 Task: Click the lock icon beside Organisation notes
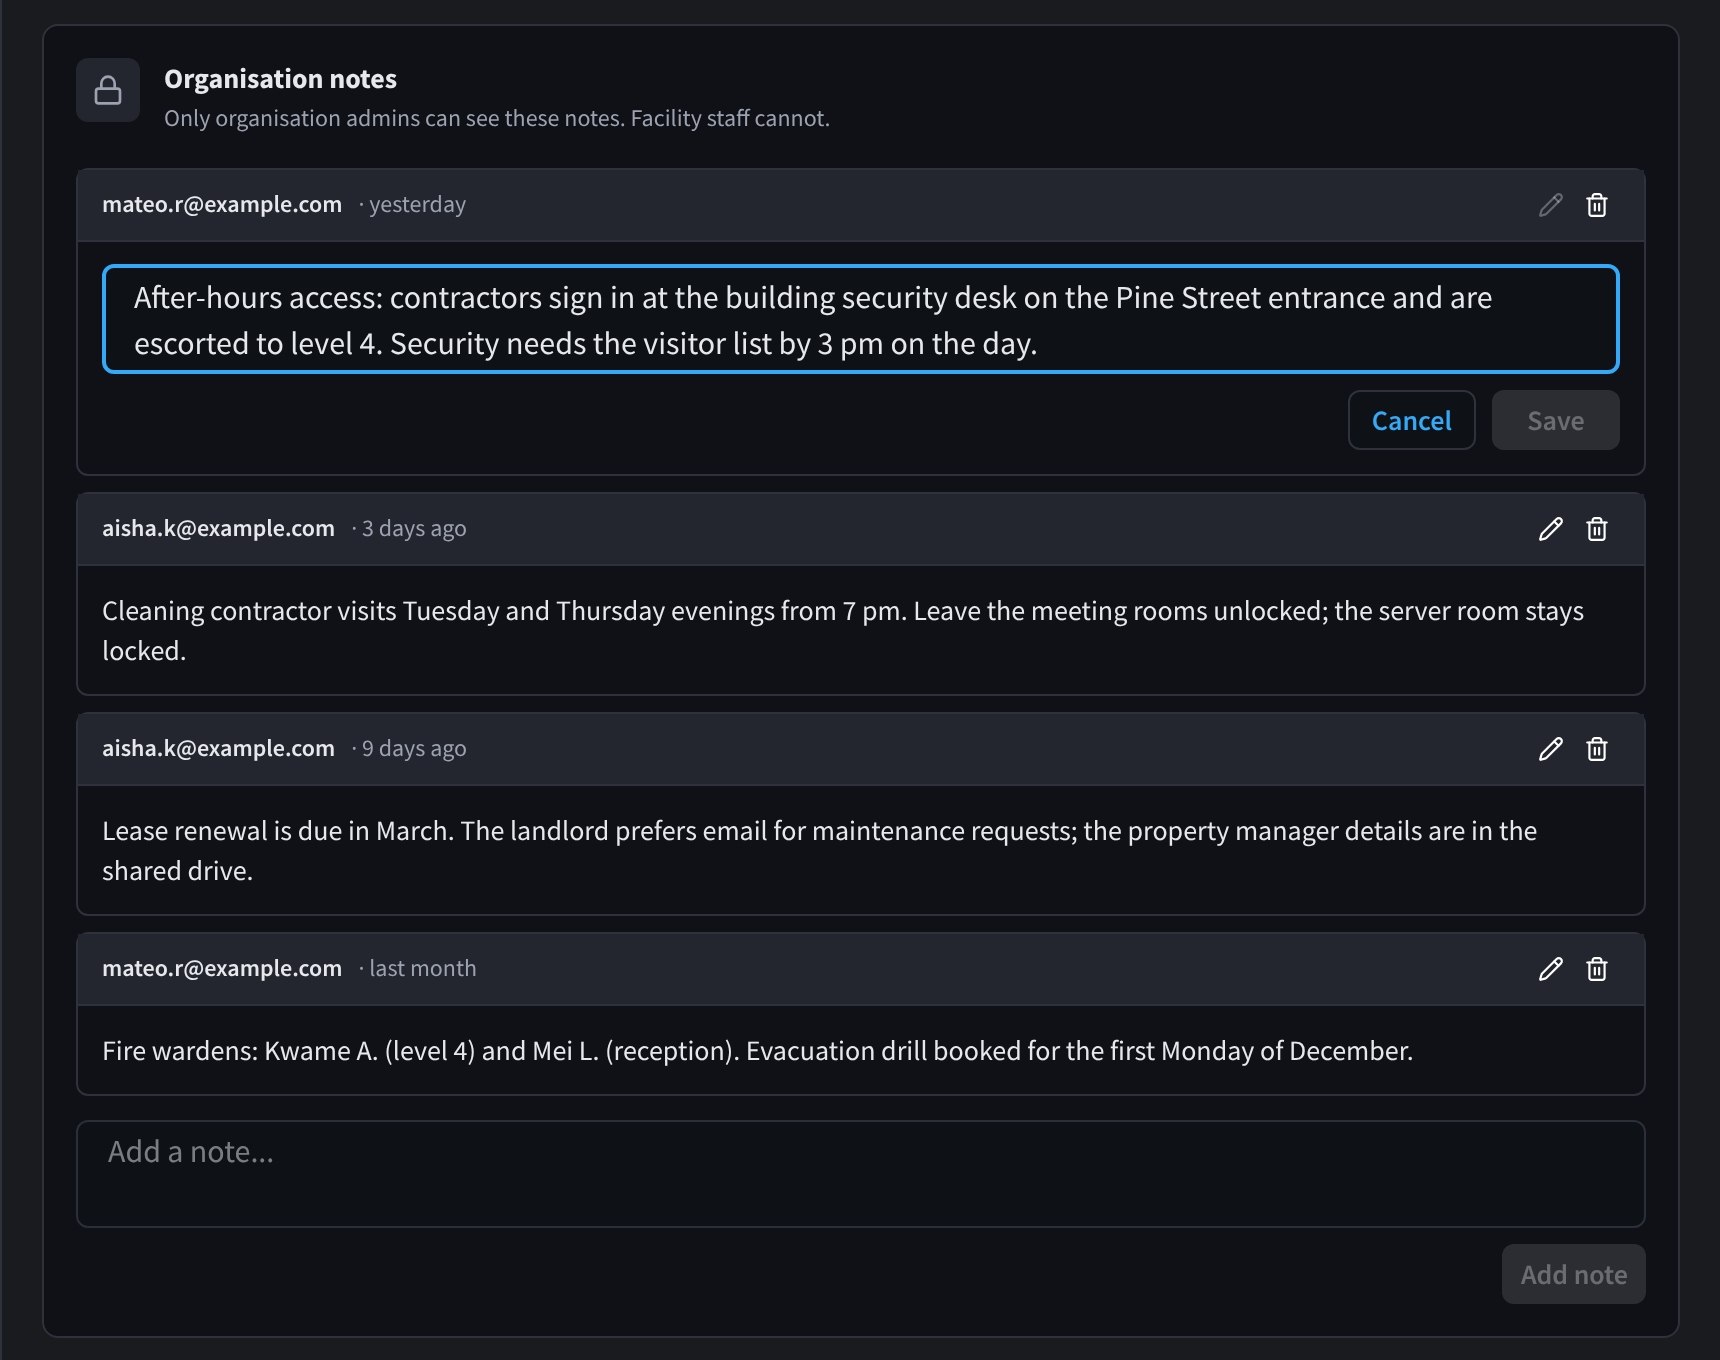(x=108, y=91)
